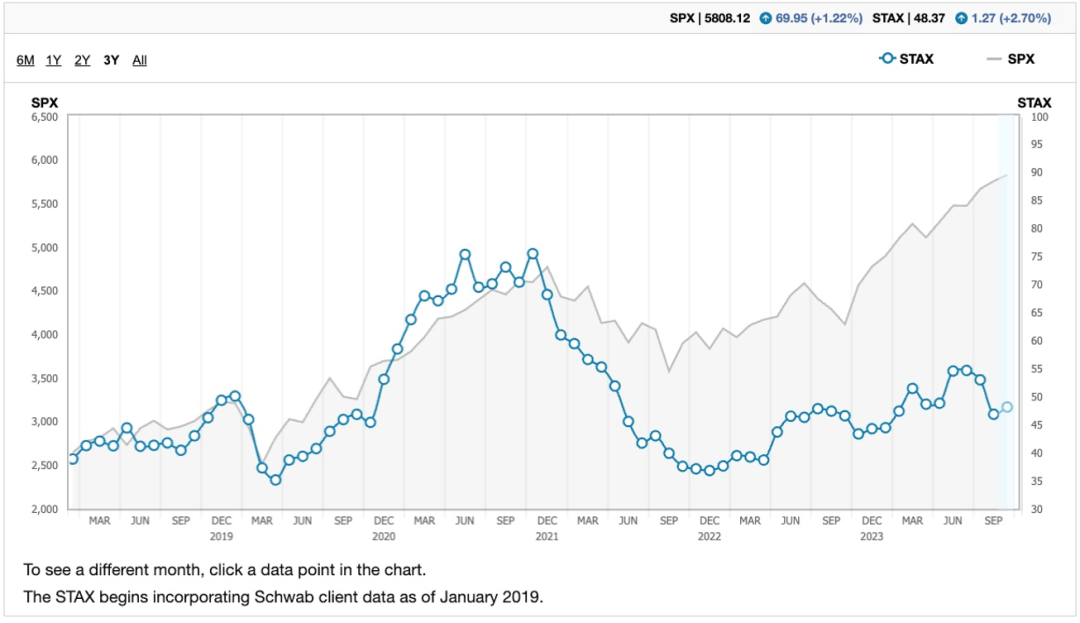This screenshot has height=623, width=1080.
Task: Click the '2022' year label
Action: coord(709,536)
